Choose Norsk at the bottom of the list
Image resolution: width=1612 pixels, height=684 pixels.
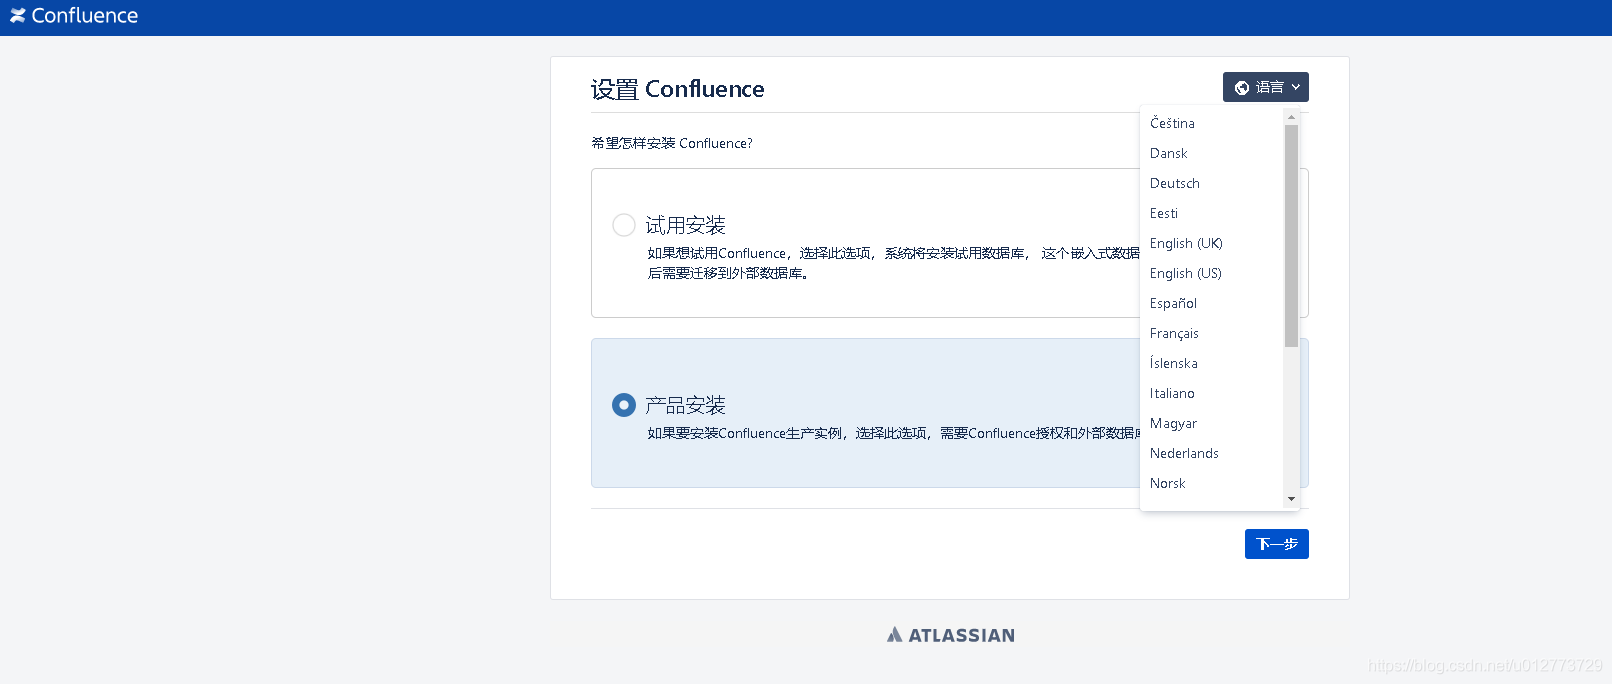(1167, 483)
